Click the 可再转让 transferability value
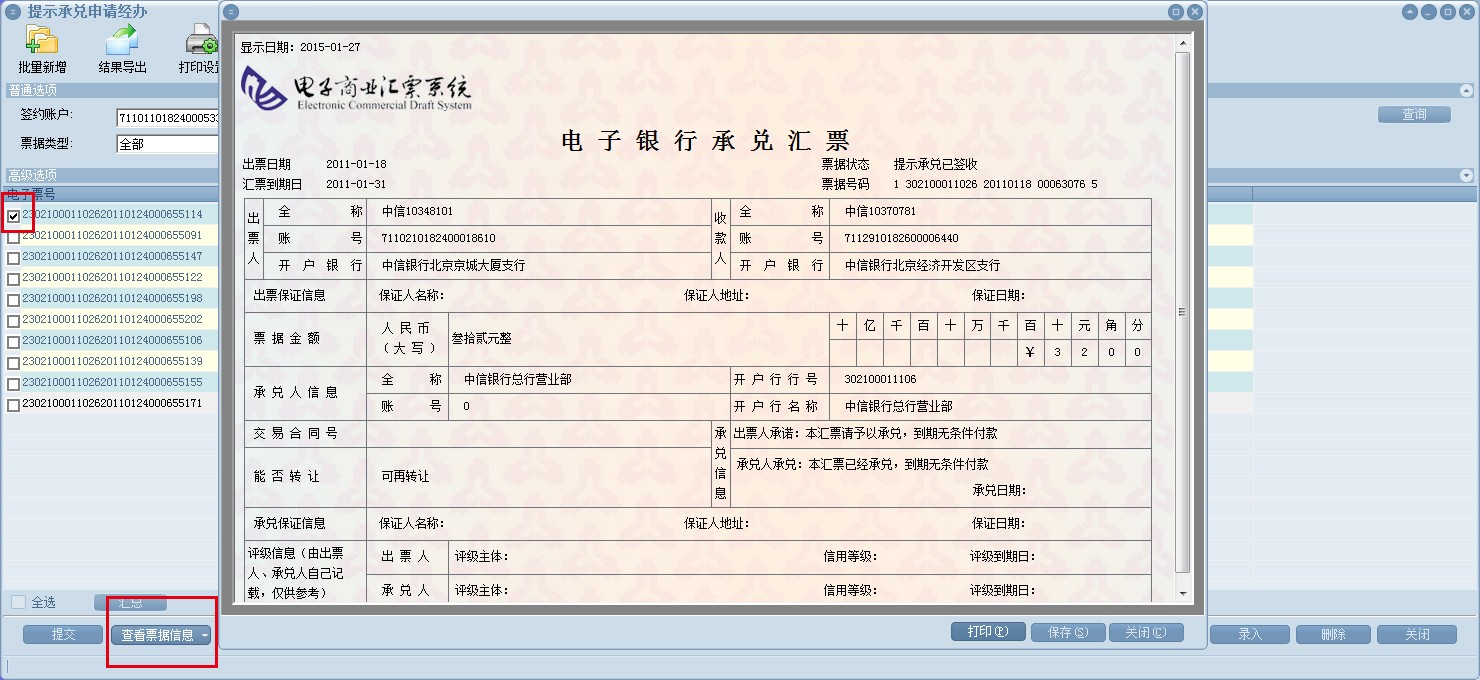 (x=405, y=477)
